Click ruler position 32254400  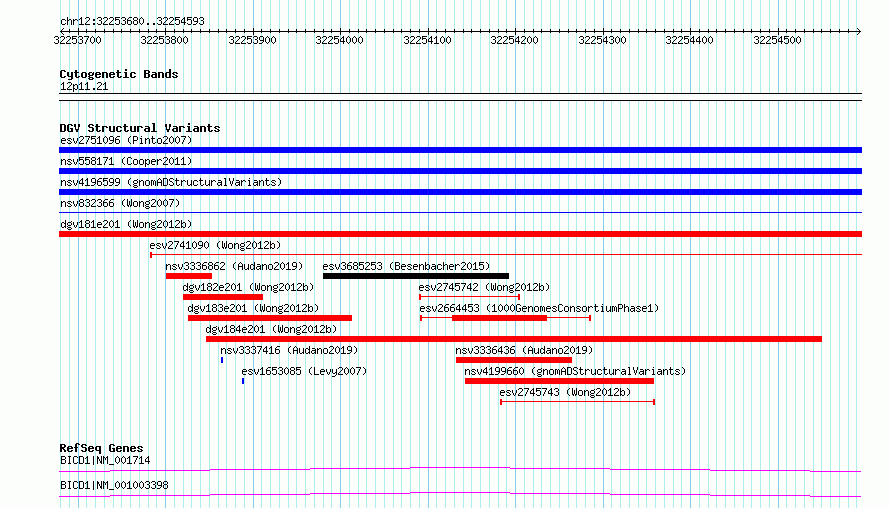690,40
